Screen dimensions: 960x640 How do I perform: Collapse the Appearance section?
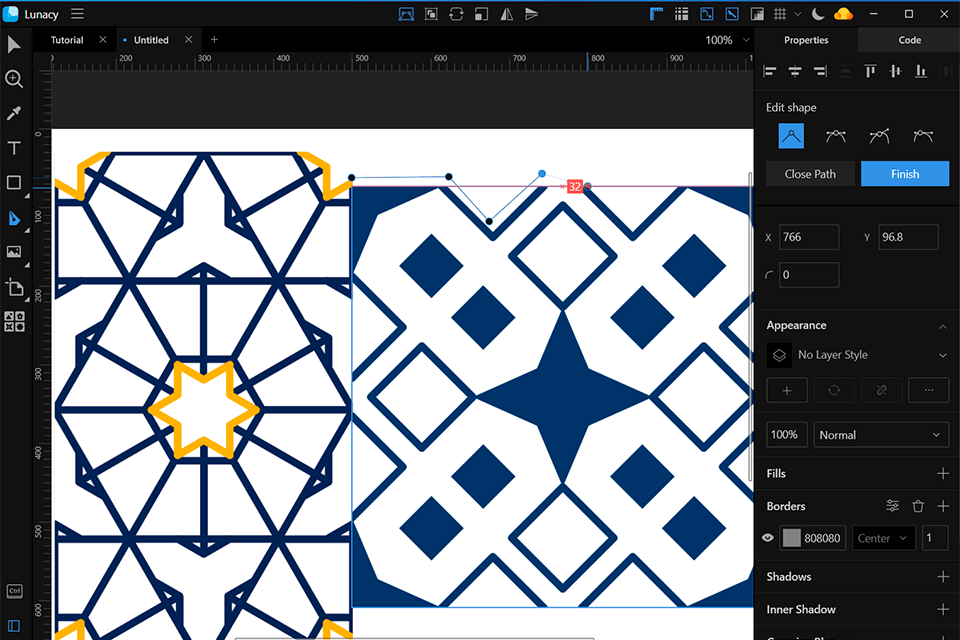pyautogui.click(x=943, y=325)
